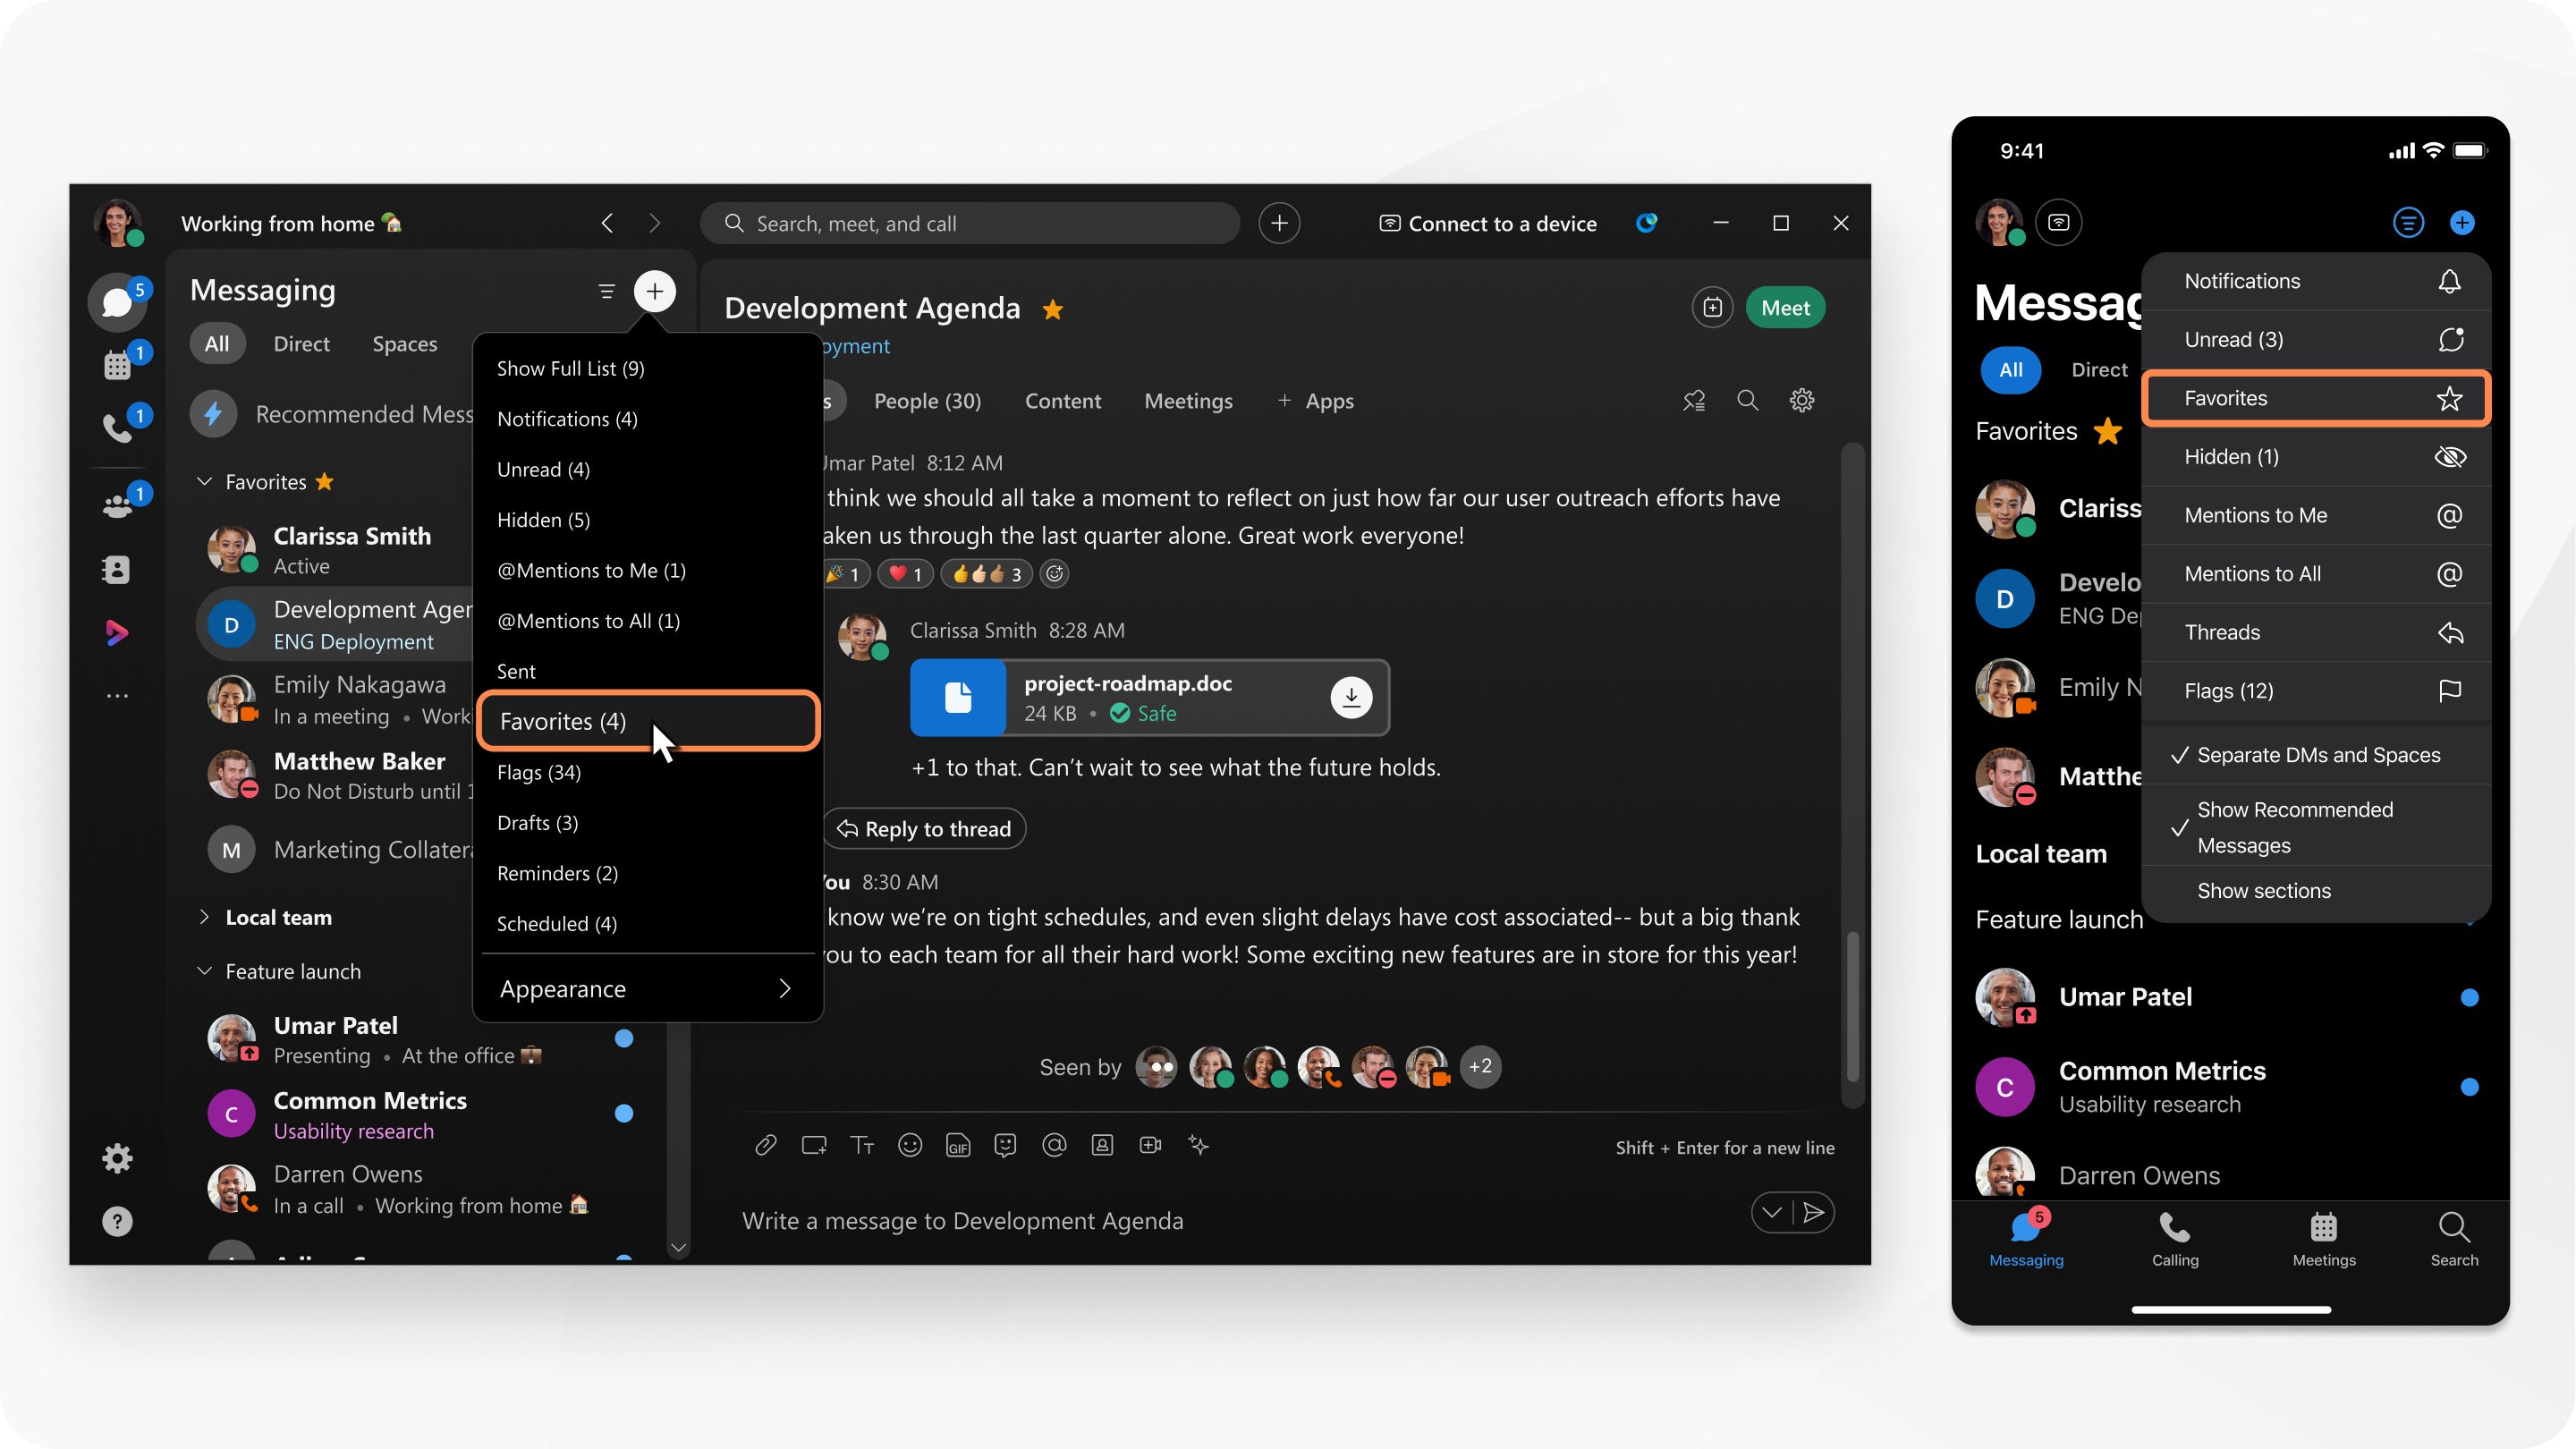2576x1449 pixels.
Task: Click the file attachment icon in compose bar
Action: pyautogui.click(x=763, y=1145)
